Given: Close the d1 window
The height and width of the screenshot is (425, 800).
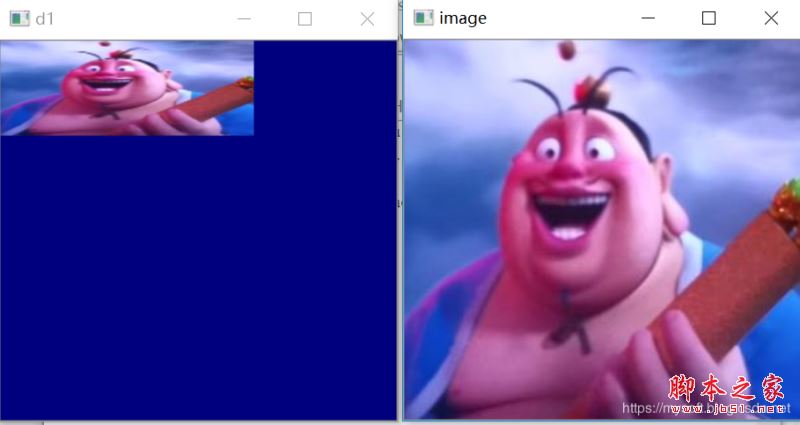Looking at the screenshot, I should coord(367,19).
